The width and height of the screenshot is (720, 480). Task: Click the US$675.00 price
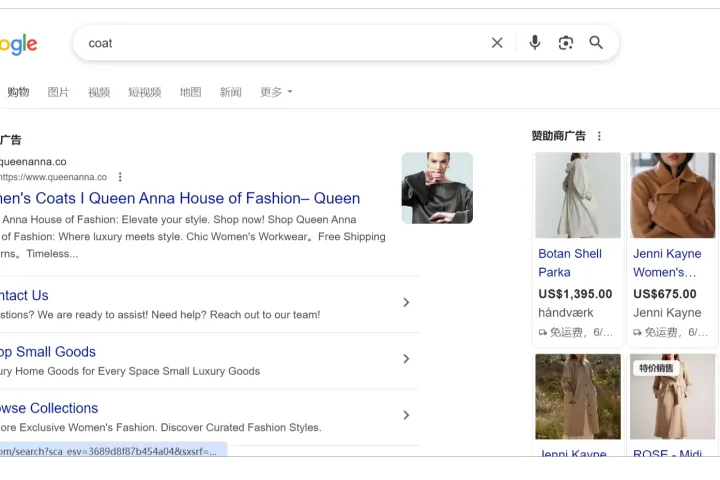[665, 294]
